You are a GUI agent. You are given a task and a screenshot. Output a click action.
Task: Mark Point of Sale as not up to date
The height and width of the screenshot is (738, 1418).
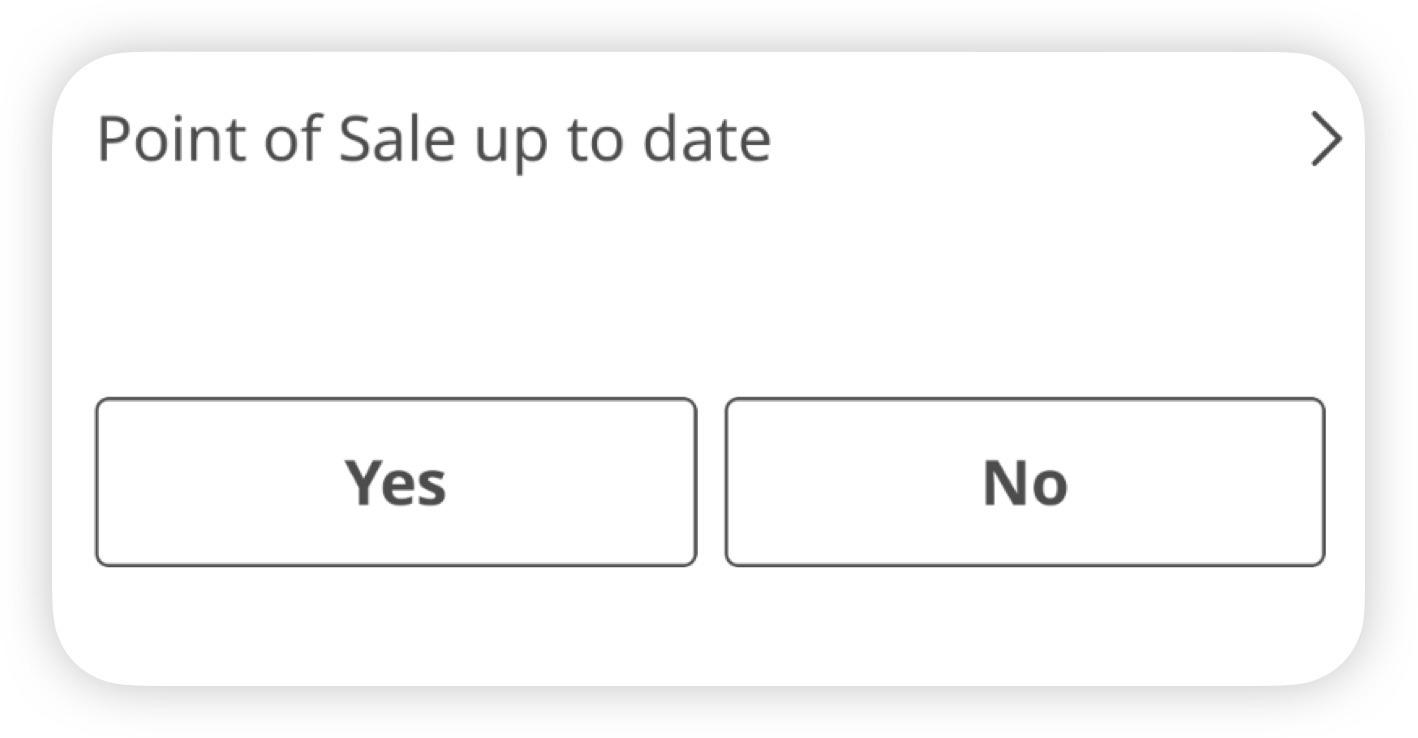pos(1025,482)
